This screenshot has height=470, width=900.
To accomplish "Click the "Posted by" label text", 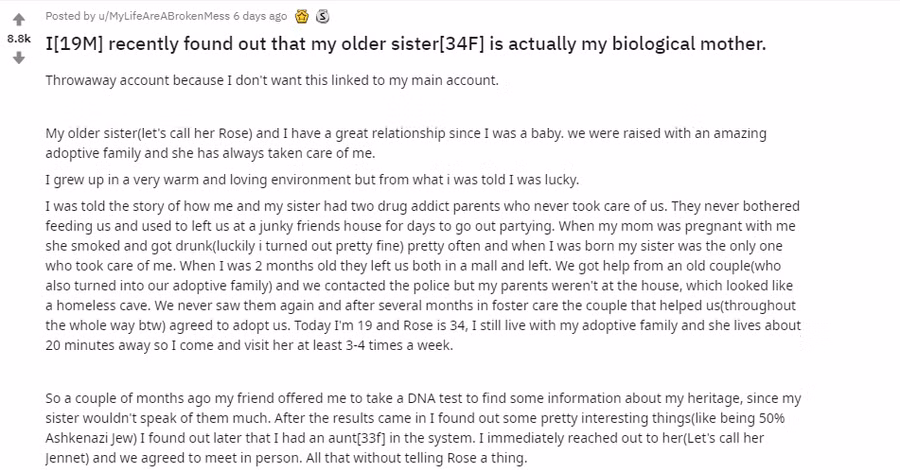I will coord(71,16).
